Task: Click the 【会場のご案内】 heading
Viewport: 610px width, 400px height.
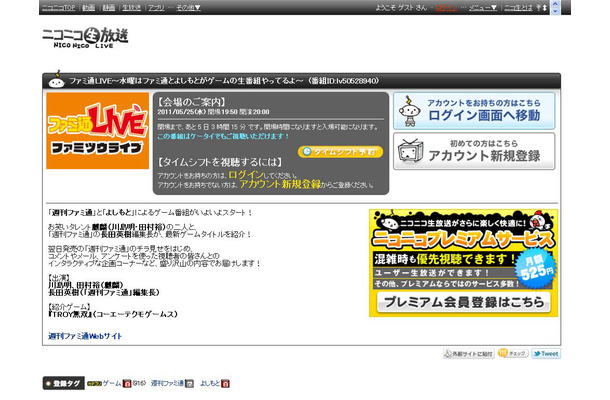Action: tap(191, 102)
